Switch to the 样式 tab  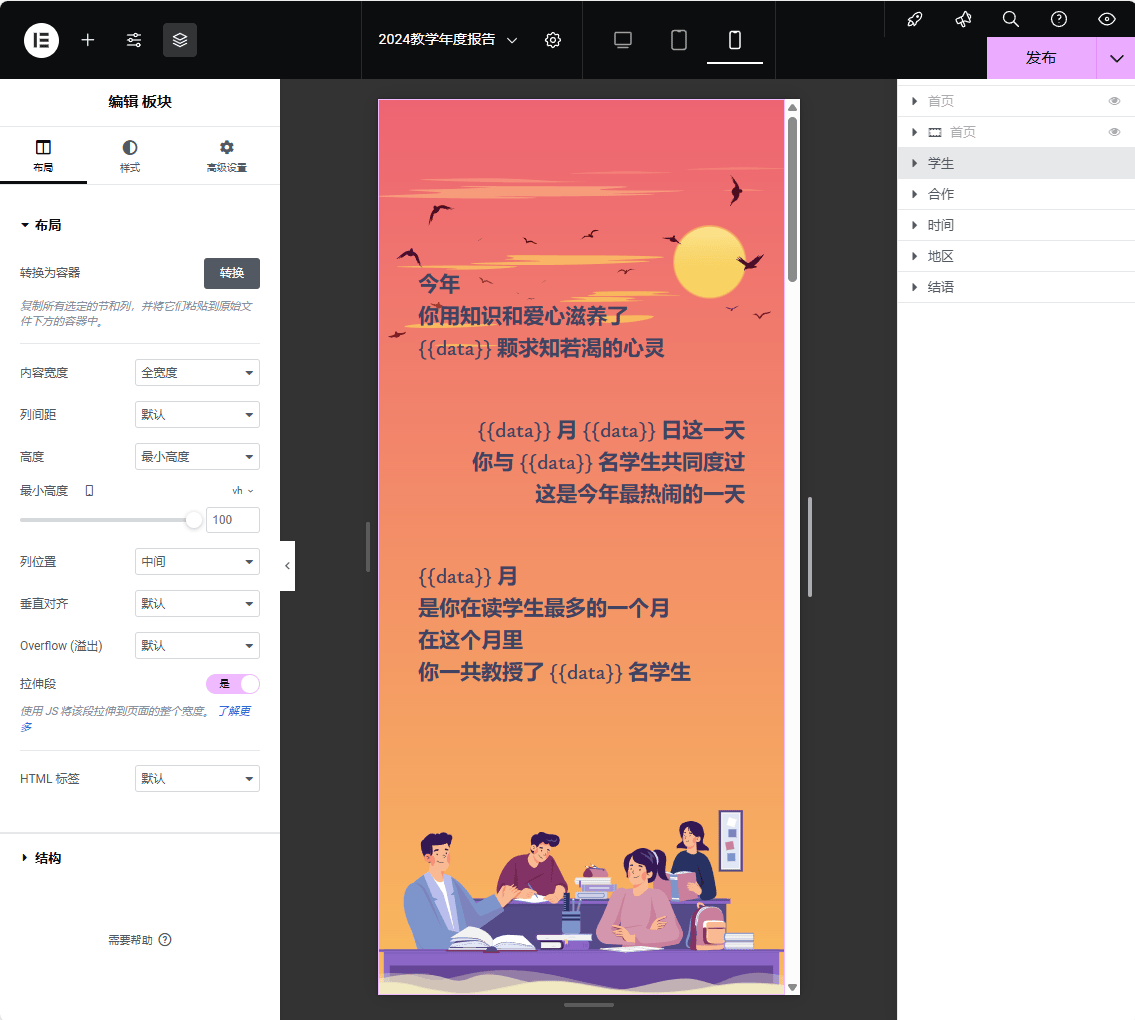pyautogui.click(x=130, y=156)
